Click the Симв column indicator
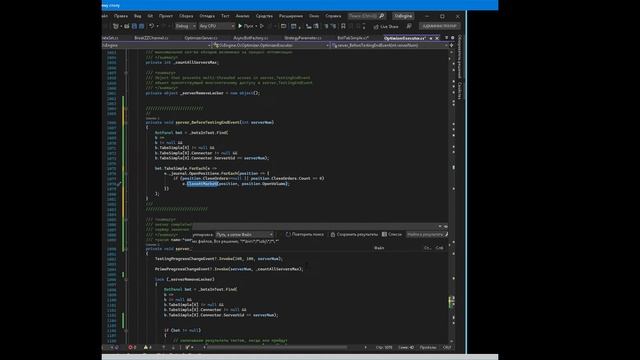The image size is (640, 360). [406, 347]
